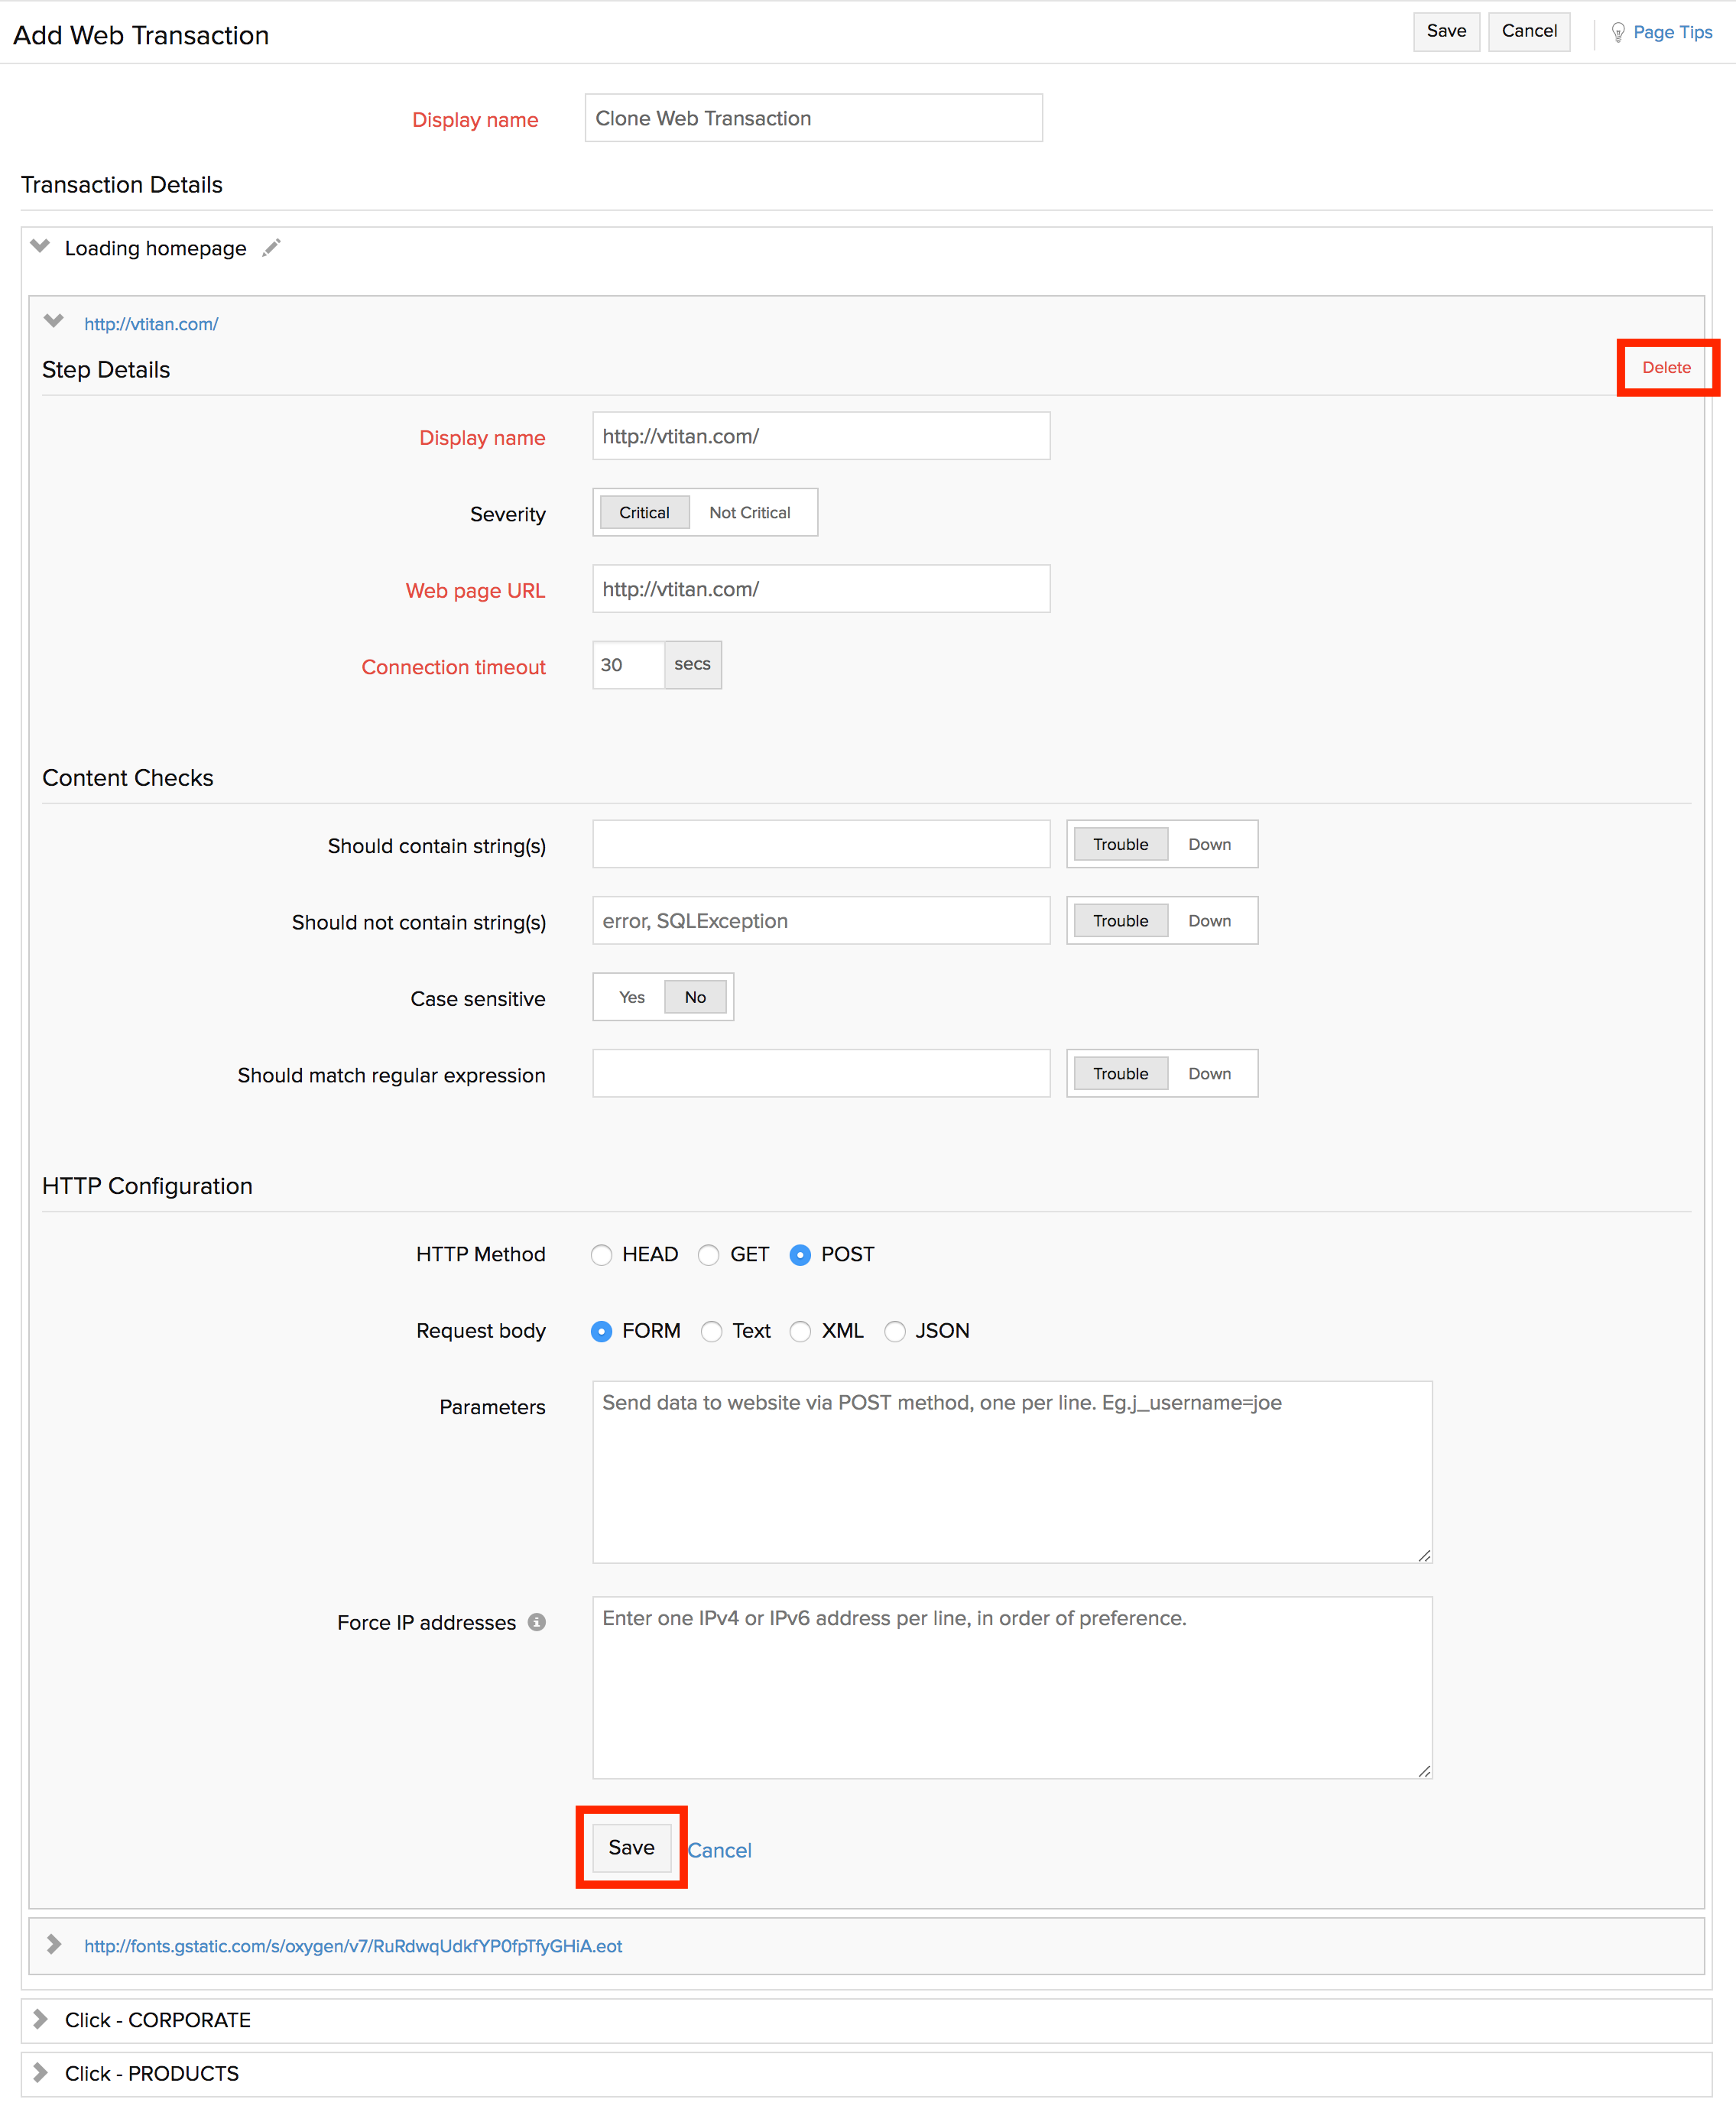Switch Should contain string(s) alert to Down
Viewport: 1736px width, 2122px height.
[x=1209, y=844]
